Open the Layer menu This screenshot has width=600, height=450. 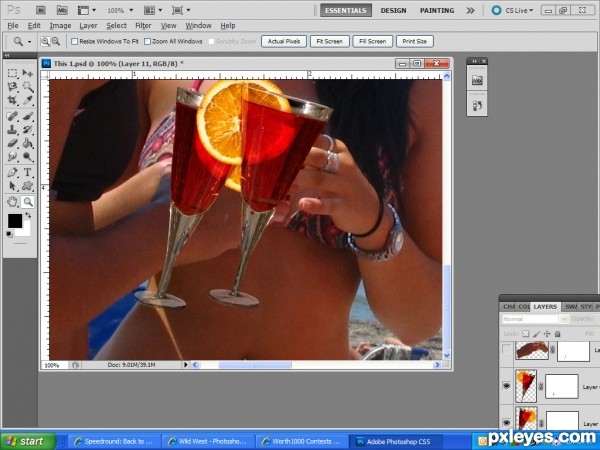(x=88, y=26)
